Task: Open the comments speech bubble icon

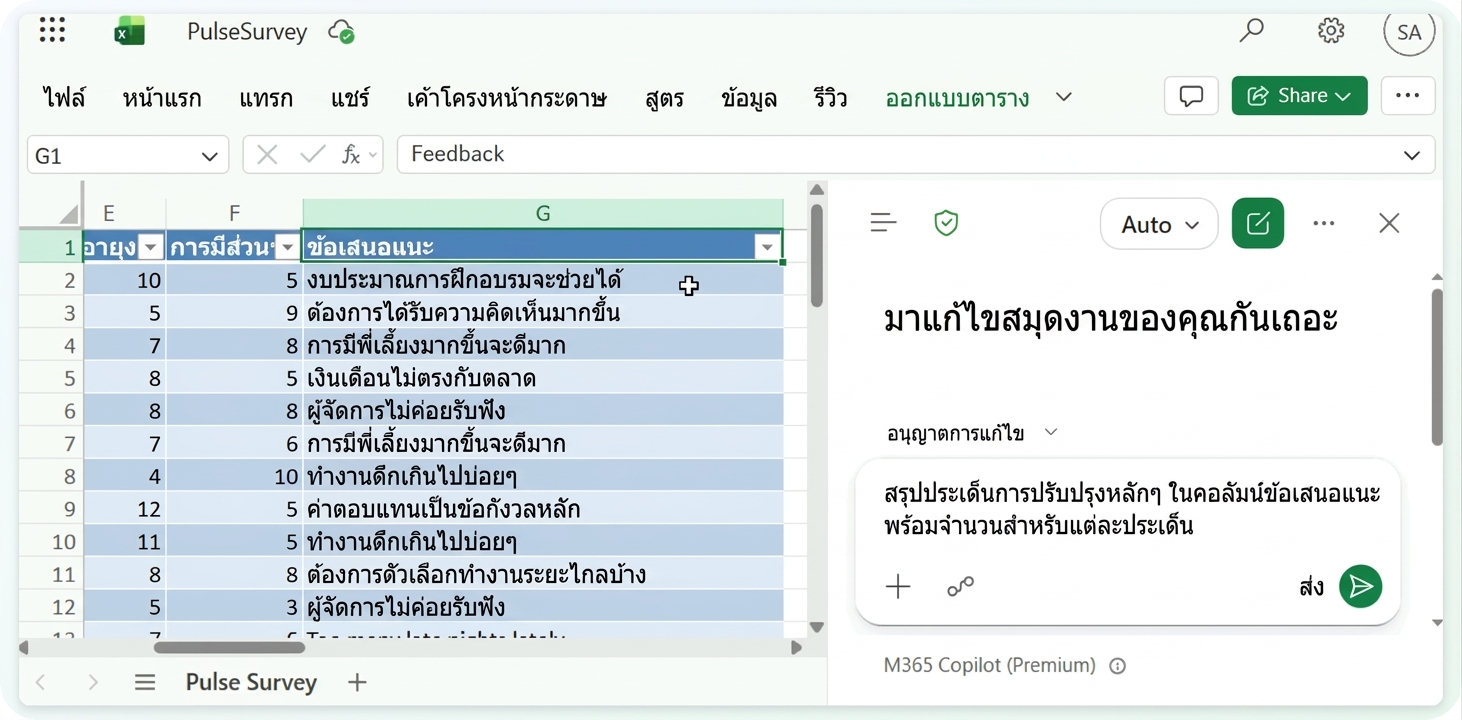Action: 1191,96
